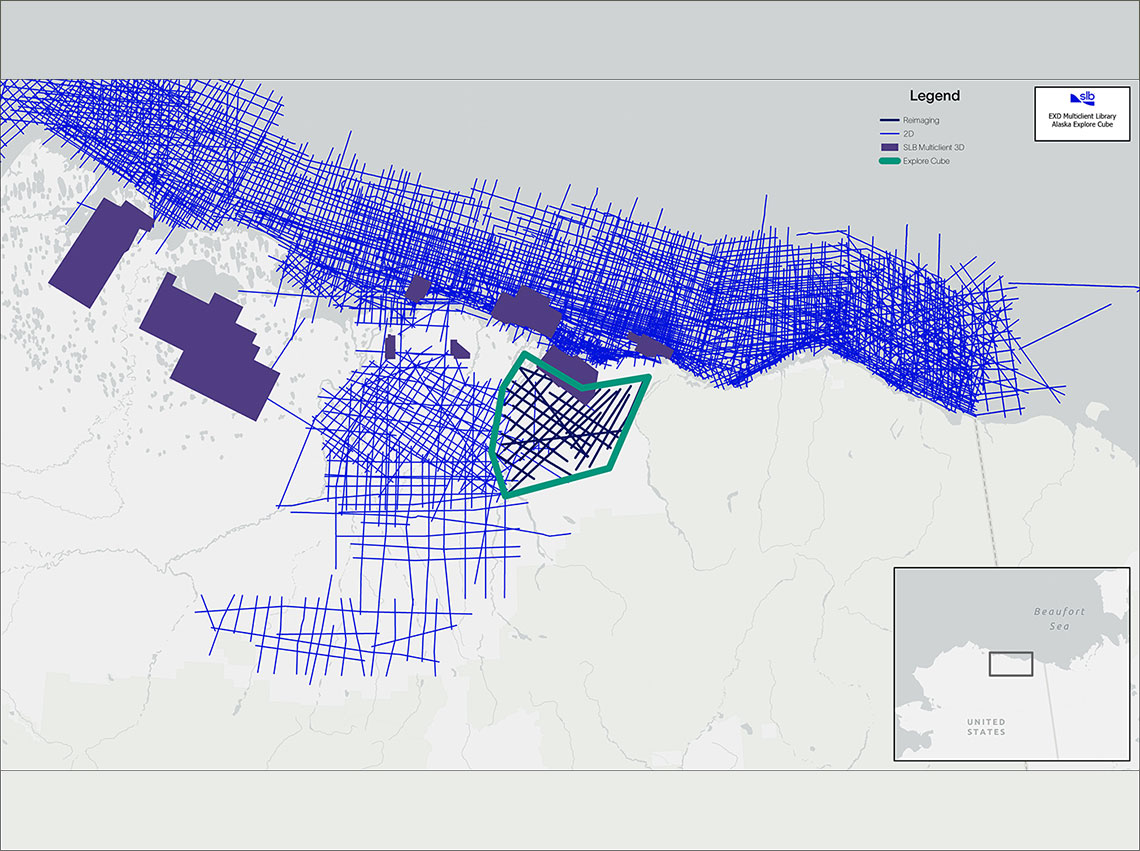Click the Explore Cube legend label
This screenshot has width=1140, height=851.
click(926, 161)
